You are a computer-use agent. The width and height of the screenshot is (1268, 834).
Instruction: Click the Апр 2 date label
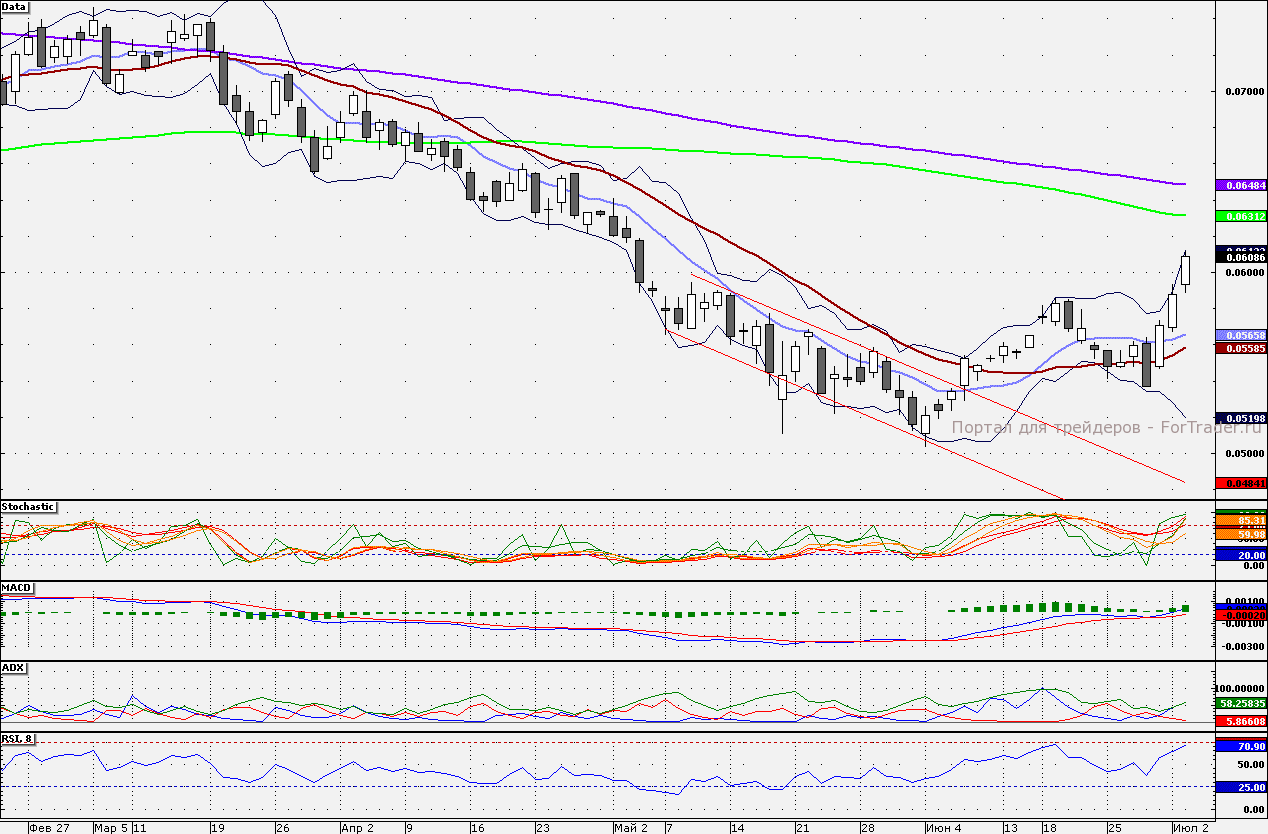(357, 828)
